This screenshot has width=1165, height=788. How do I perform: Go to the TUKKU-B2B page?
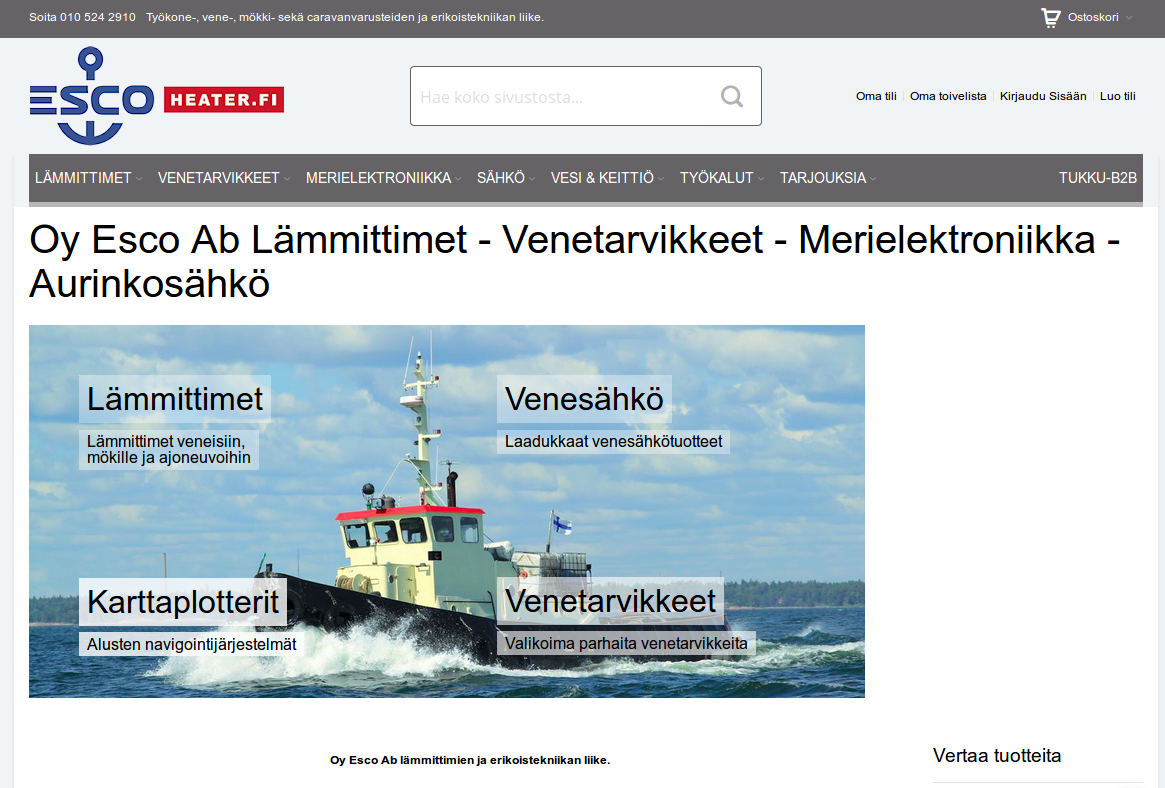1097,178
